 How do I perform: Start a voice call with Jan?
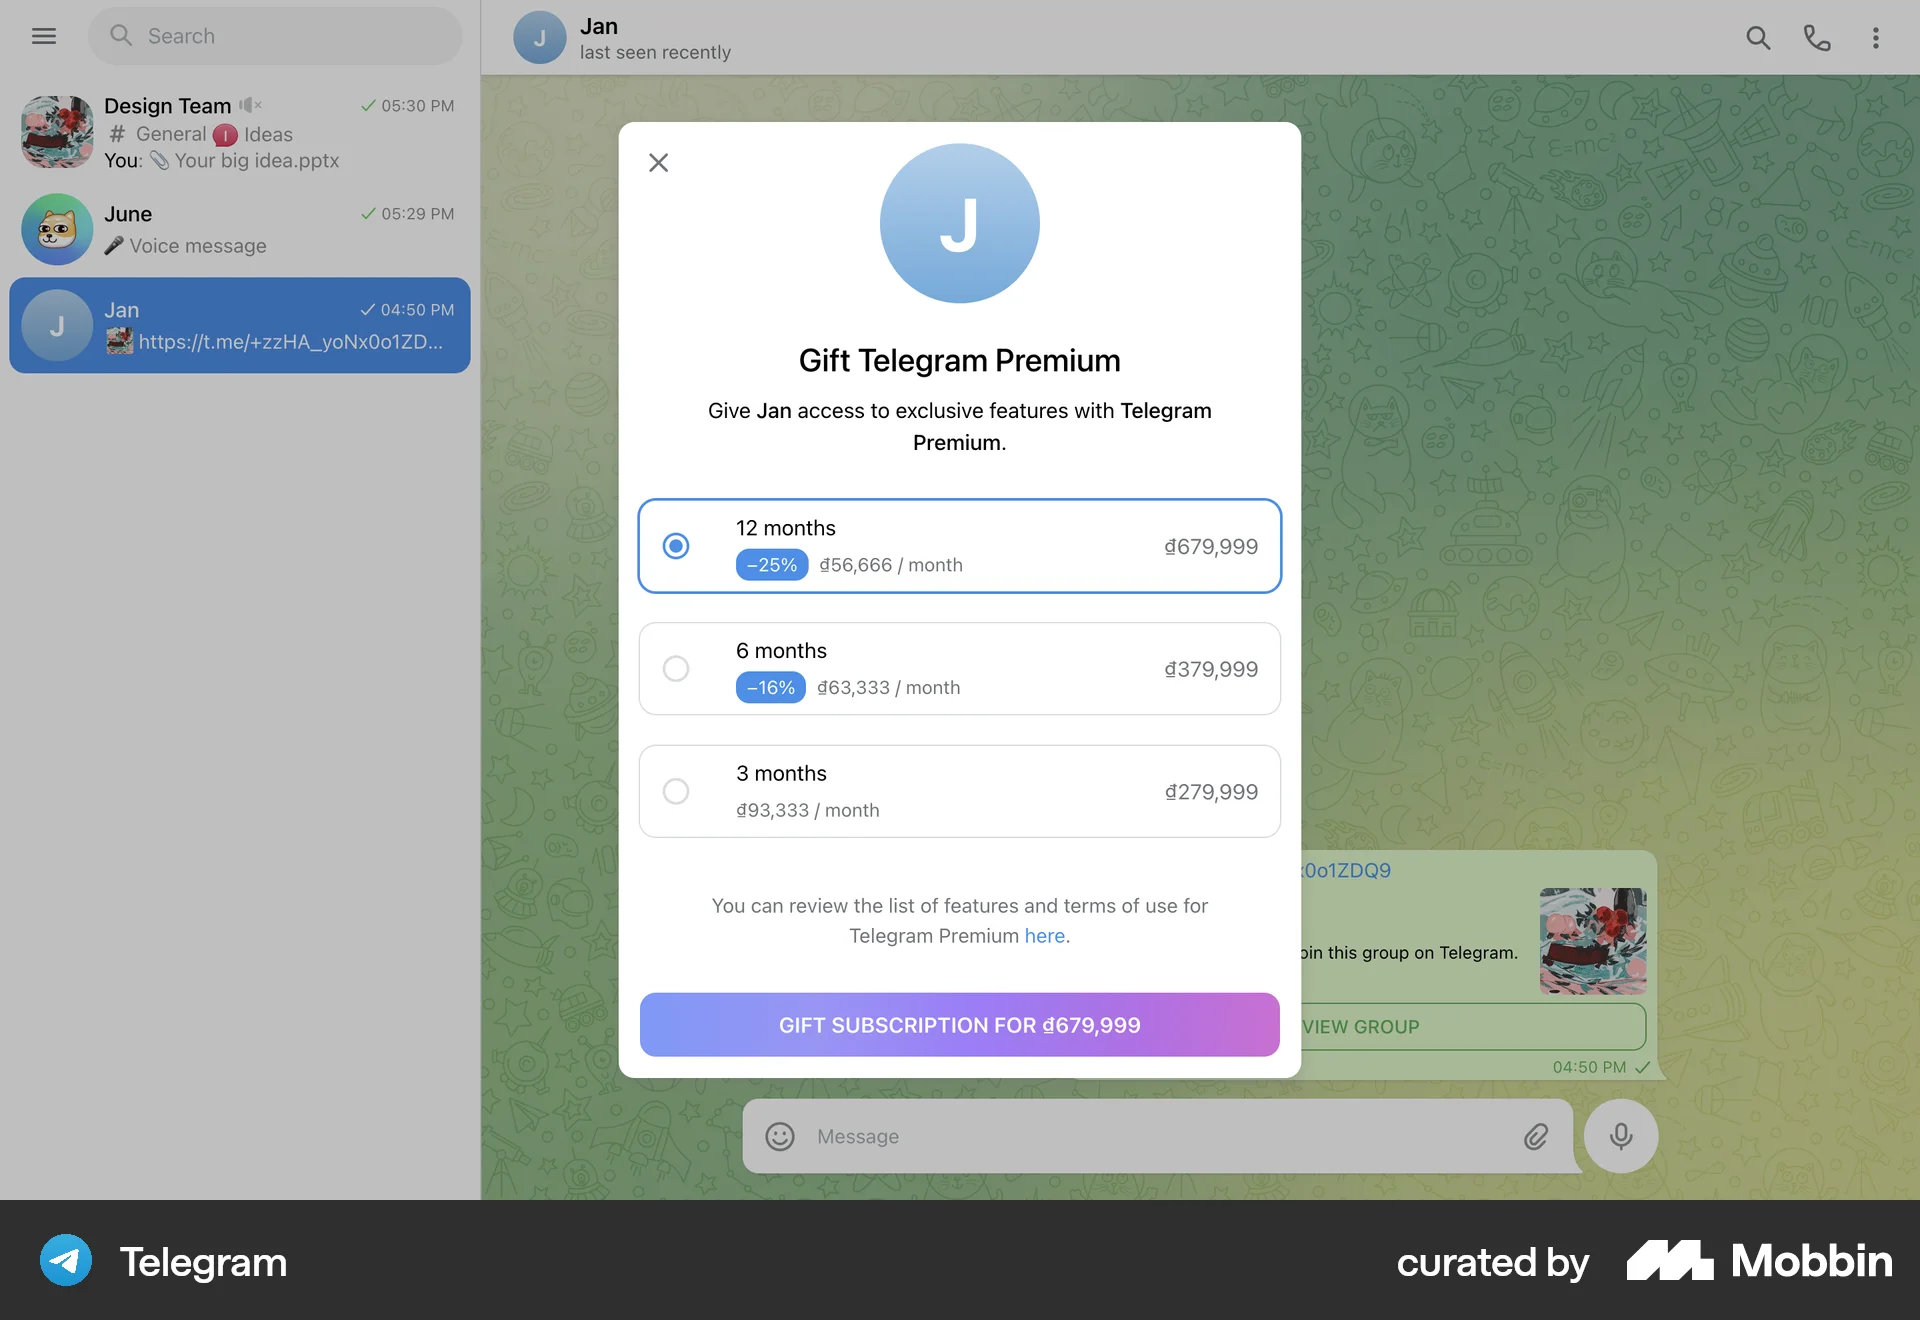pos(1817,37)
